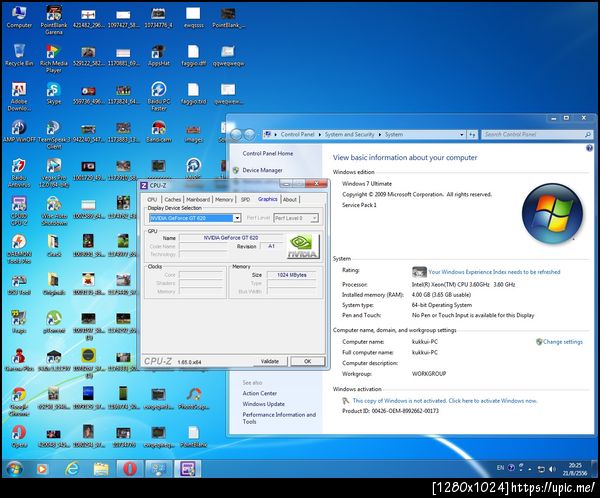Open the Baidu PC Faster shortcut

click(x=158, y=96)
